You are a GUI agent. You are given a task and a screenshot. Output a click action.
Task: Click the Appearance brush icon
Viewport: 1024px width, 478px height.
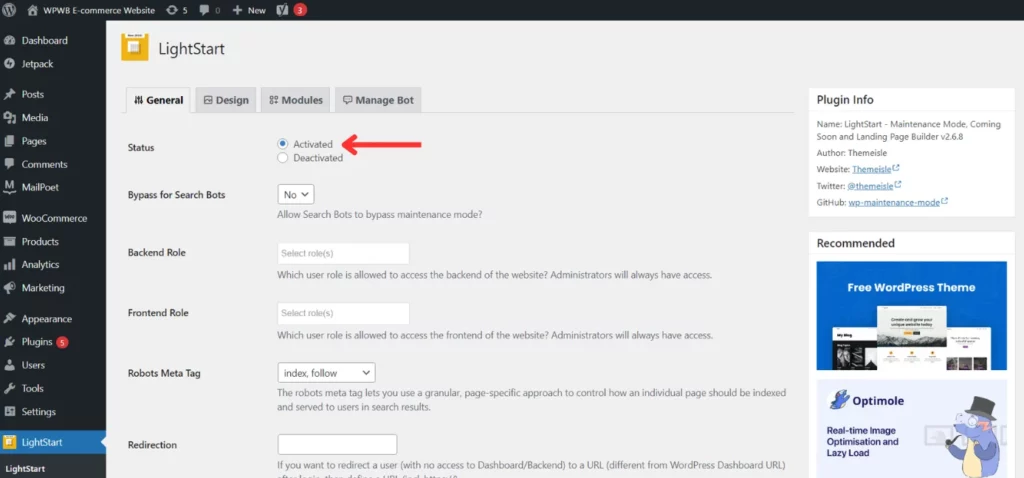point(9,319)
